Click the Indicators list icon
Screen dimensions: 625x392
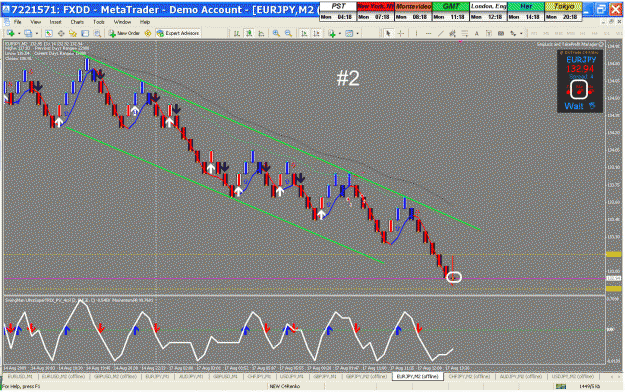pyautogui.click(x=332, y=33)
